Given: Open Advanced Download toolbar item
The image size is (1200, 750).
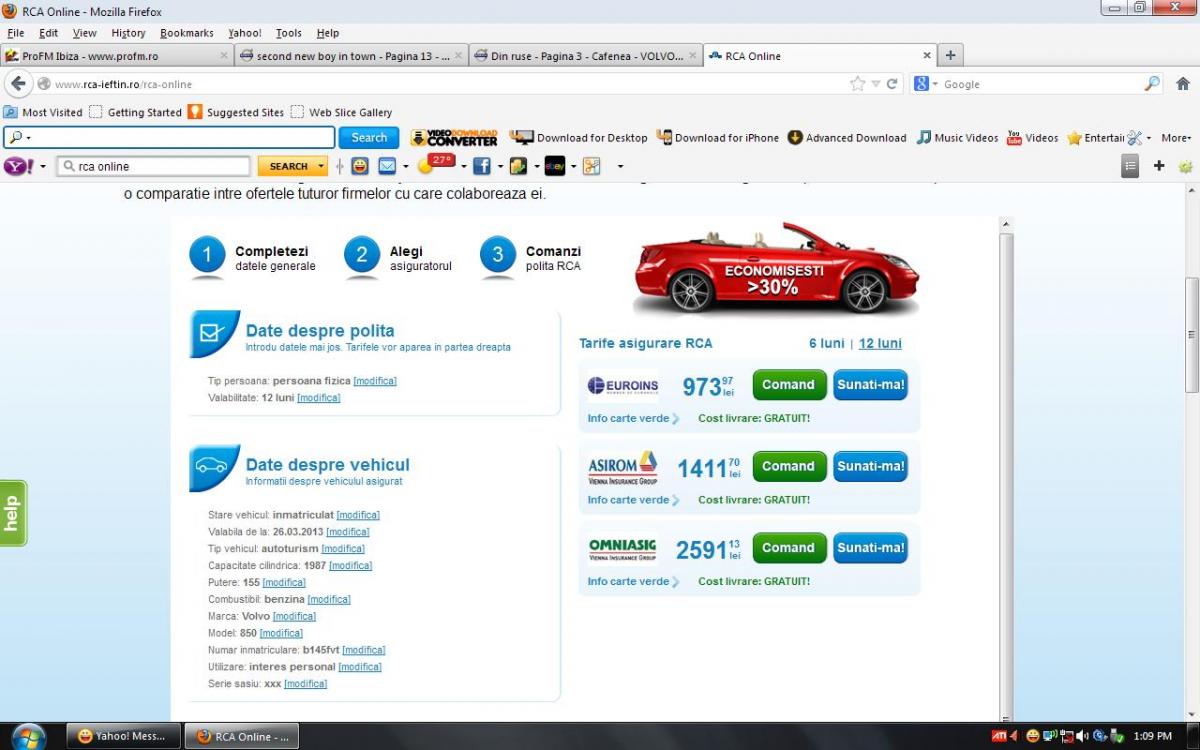Looking at the screenshot, I should 847,138.
